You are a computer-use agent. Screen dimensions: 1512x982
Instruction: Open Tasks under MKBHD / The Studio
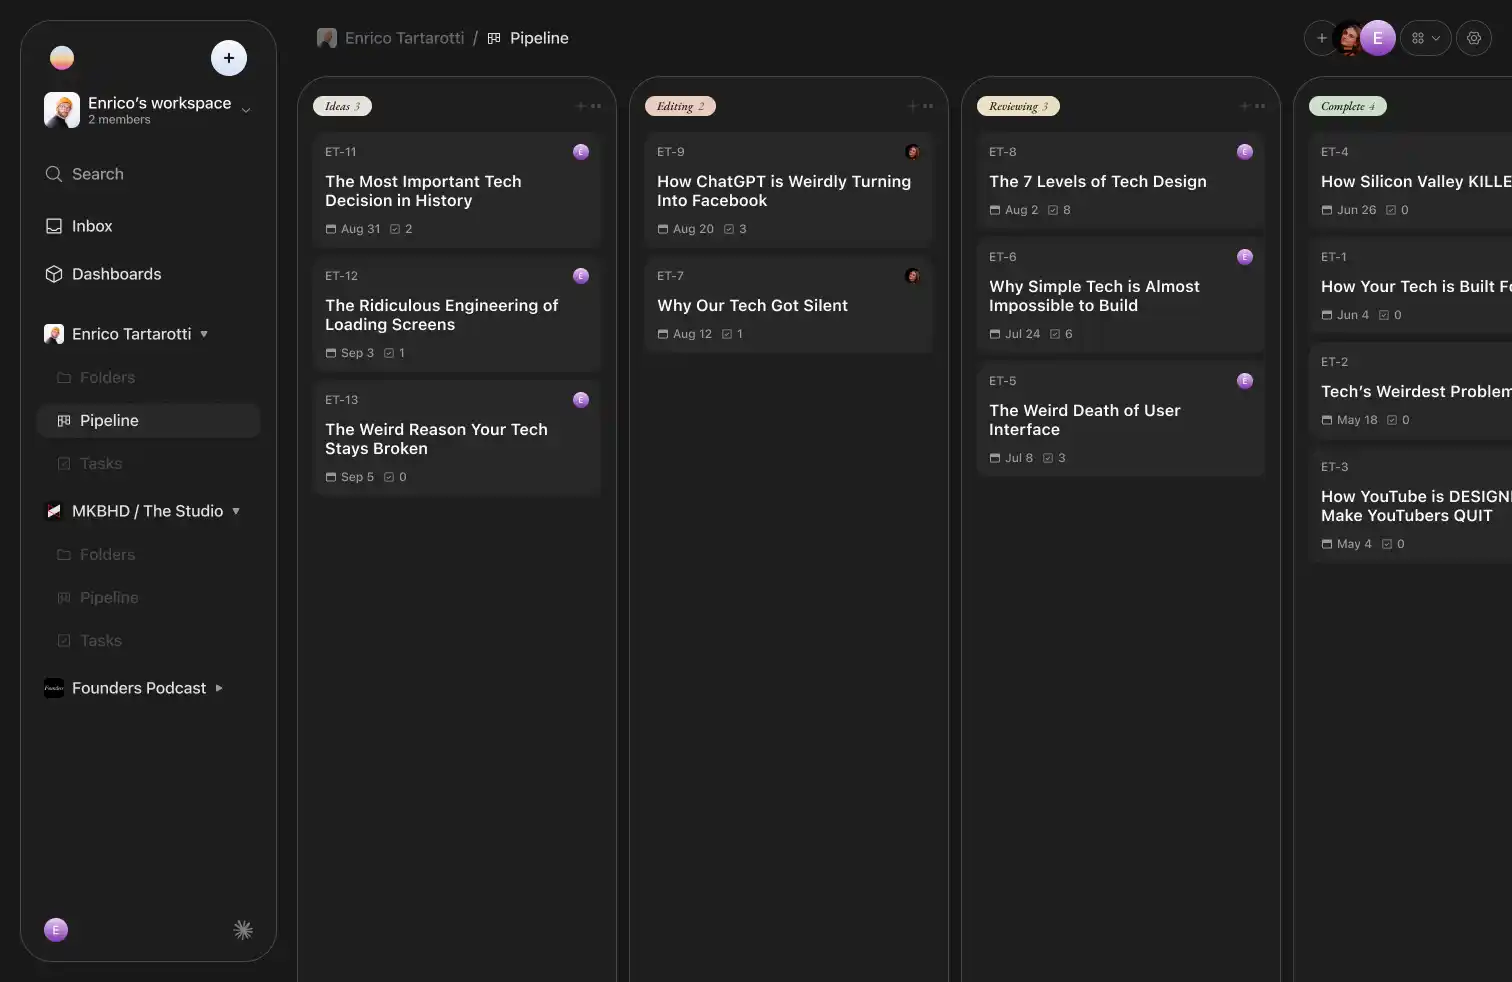[100, 641]
